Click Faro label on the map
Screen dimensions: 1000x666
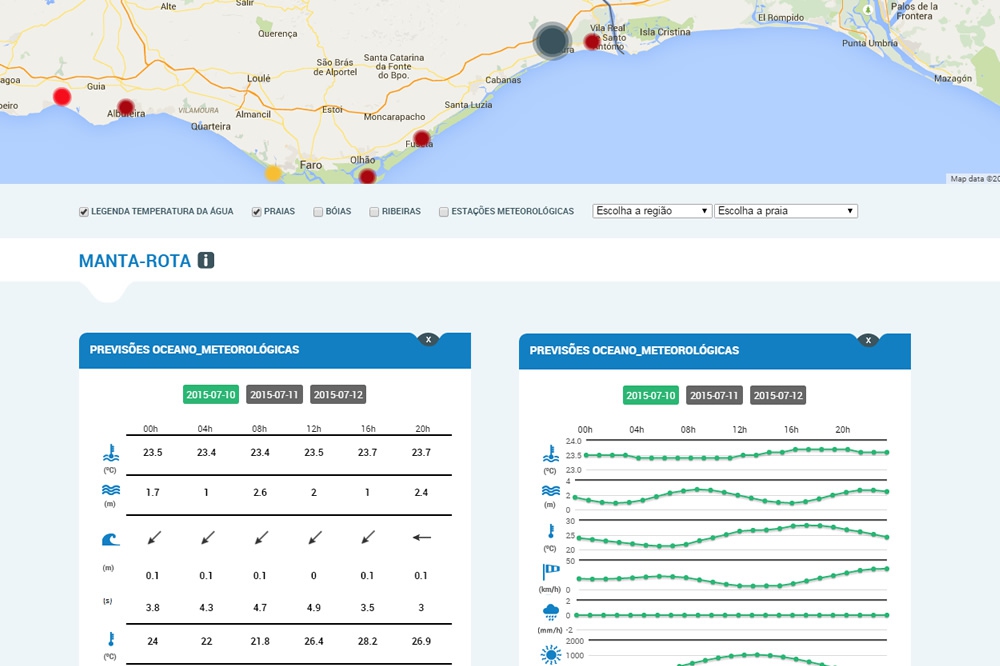[x=311, y=165]
